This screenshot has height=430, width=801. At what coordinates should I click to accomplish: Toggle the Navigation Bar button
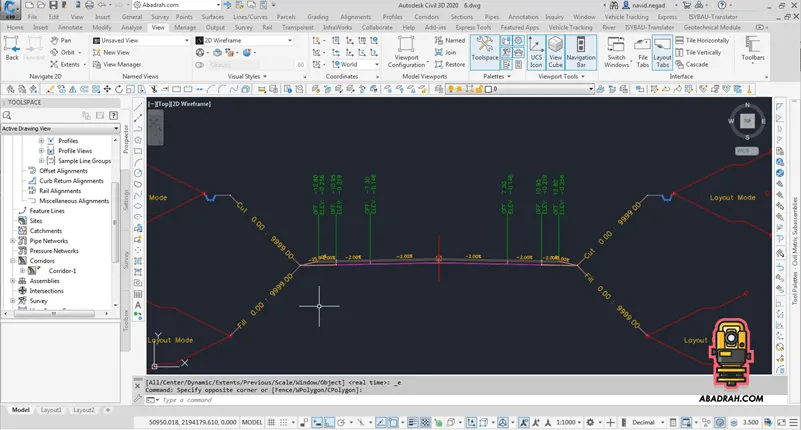tap(582, 51)
